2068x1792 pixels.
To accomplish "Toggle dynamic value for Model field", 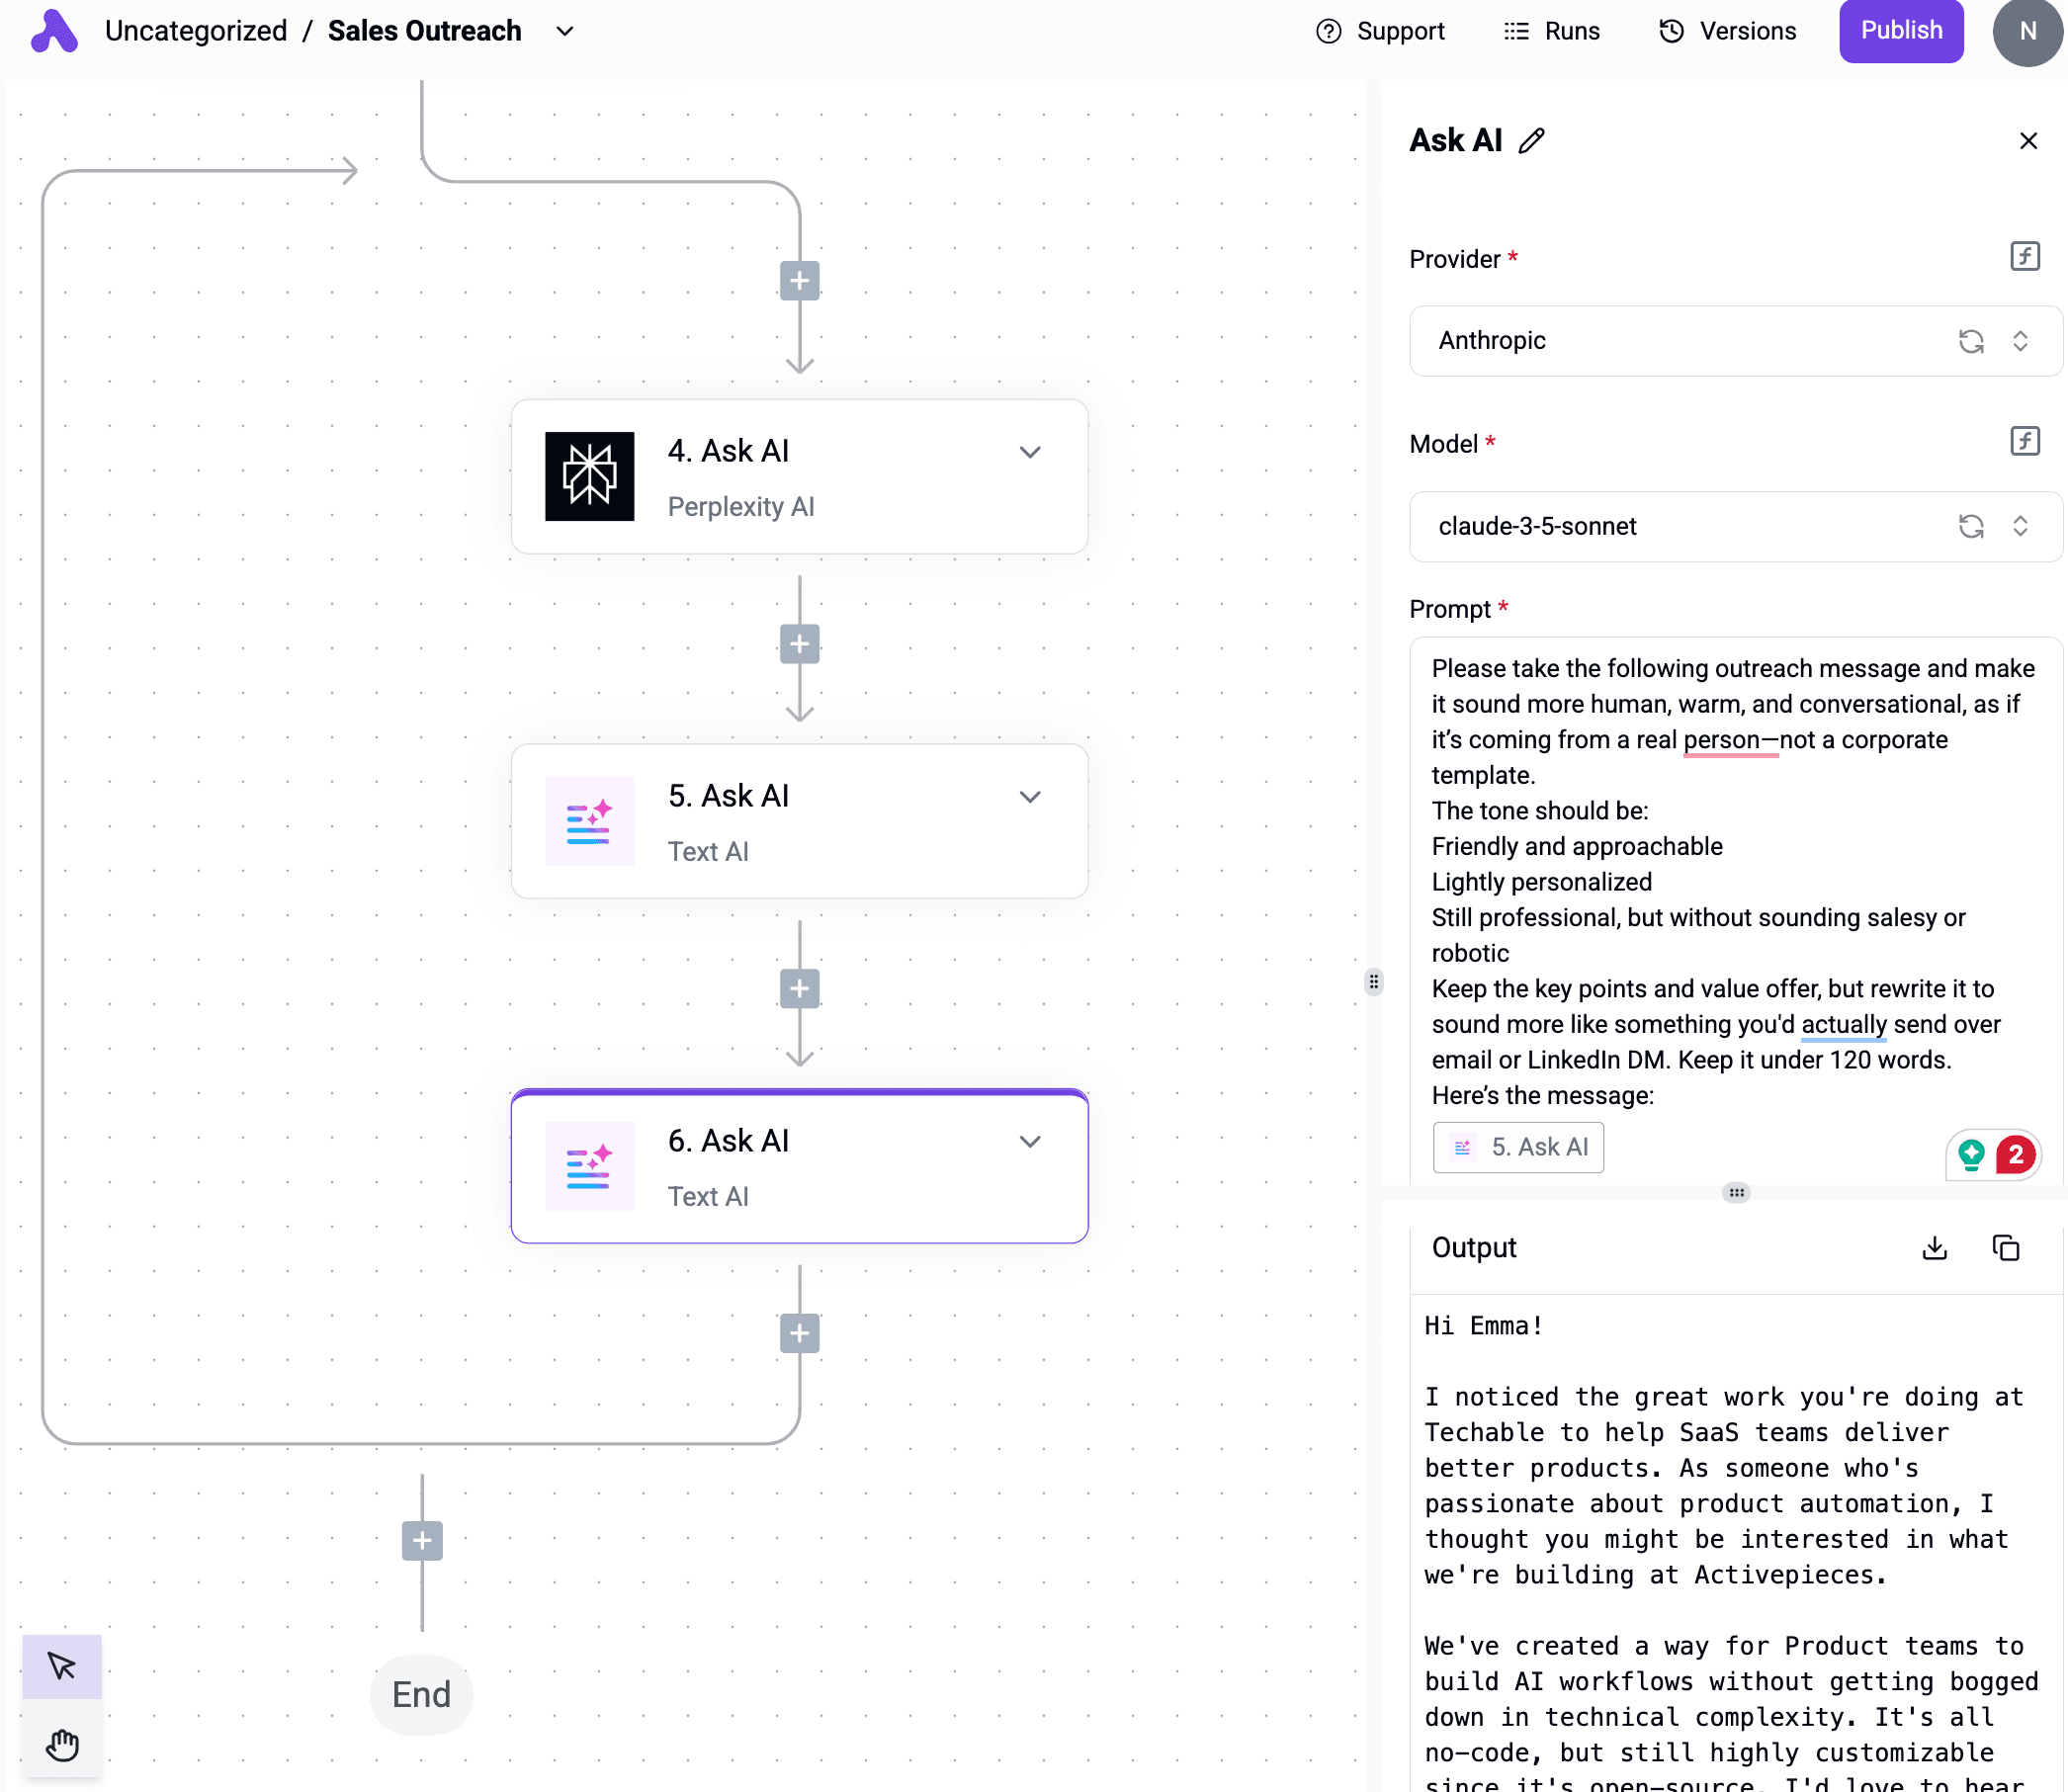I will (x=2025, y=441).
